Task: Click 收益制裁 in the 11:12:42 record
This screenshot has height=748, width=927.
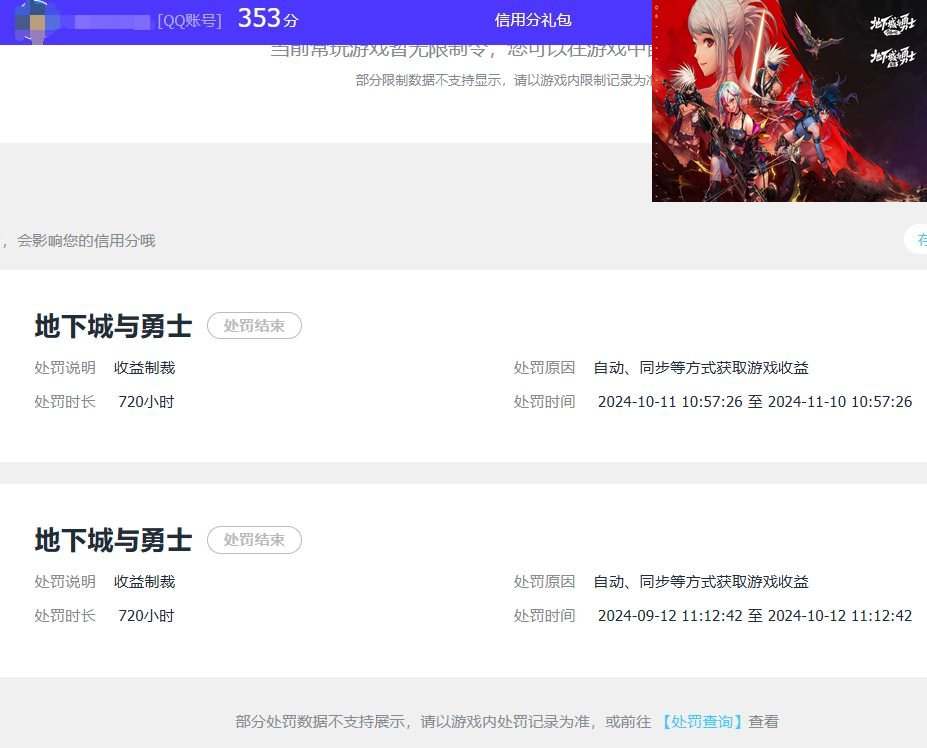Action: point(144,582)
